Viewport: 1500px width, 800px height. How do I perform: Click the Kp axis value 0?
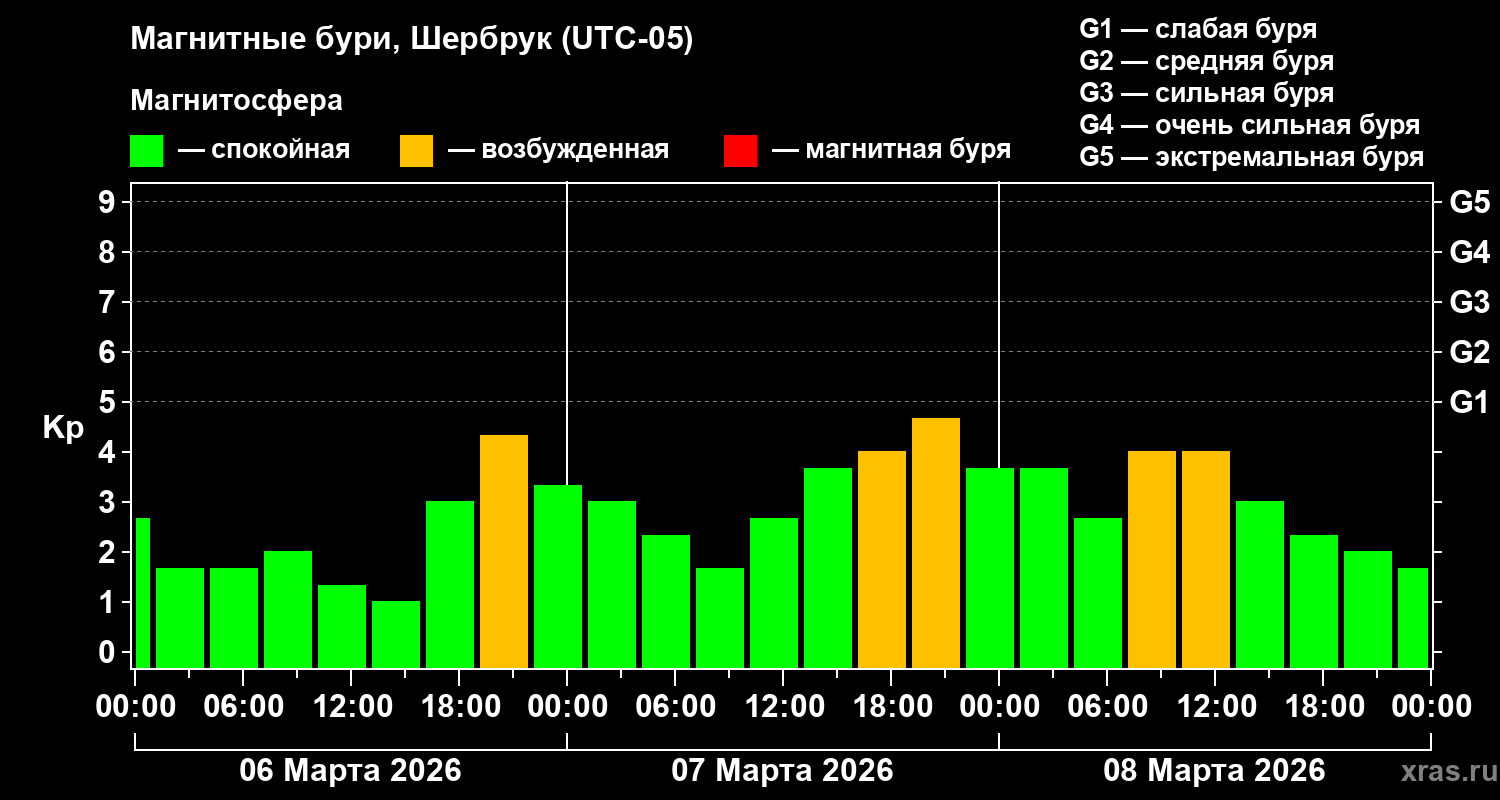pos(109,652)
